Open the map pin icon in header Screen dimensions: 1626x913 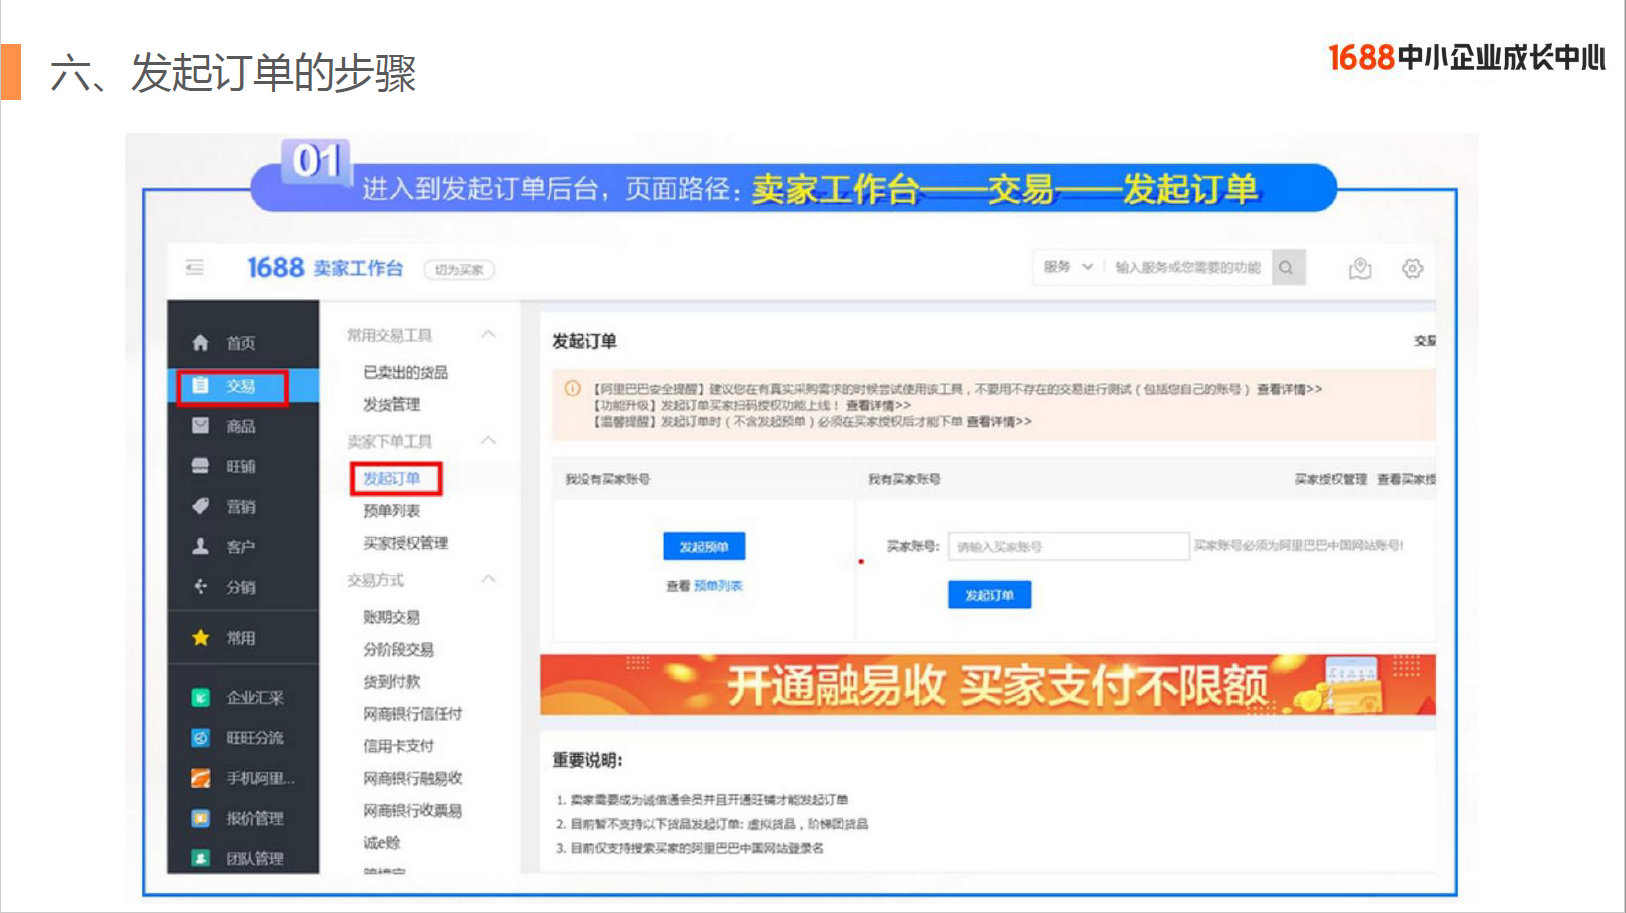(1360, 268)
